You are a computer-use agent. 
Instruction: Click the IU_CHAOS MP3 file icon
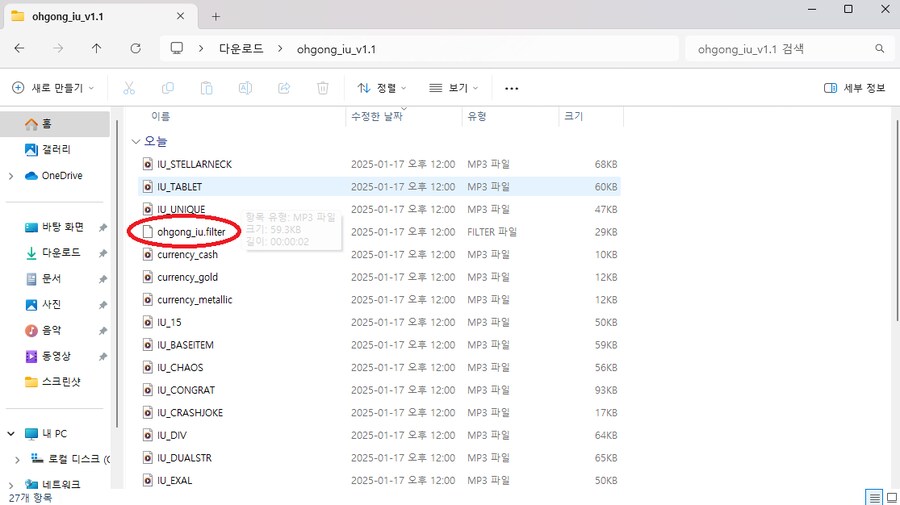pos(148,367)
